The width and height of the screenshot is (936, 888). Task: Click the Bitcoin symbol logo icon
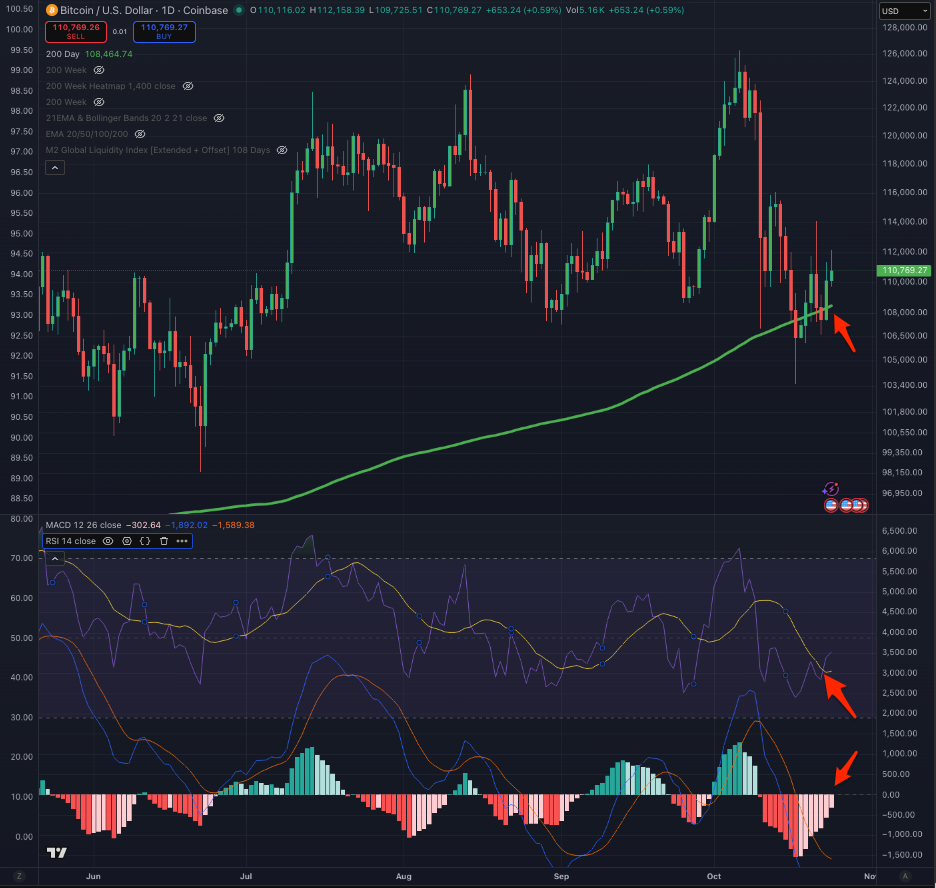52,10
